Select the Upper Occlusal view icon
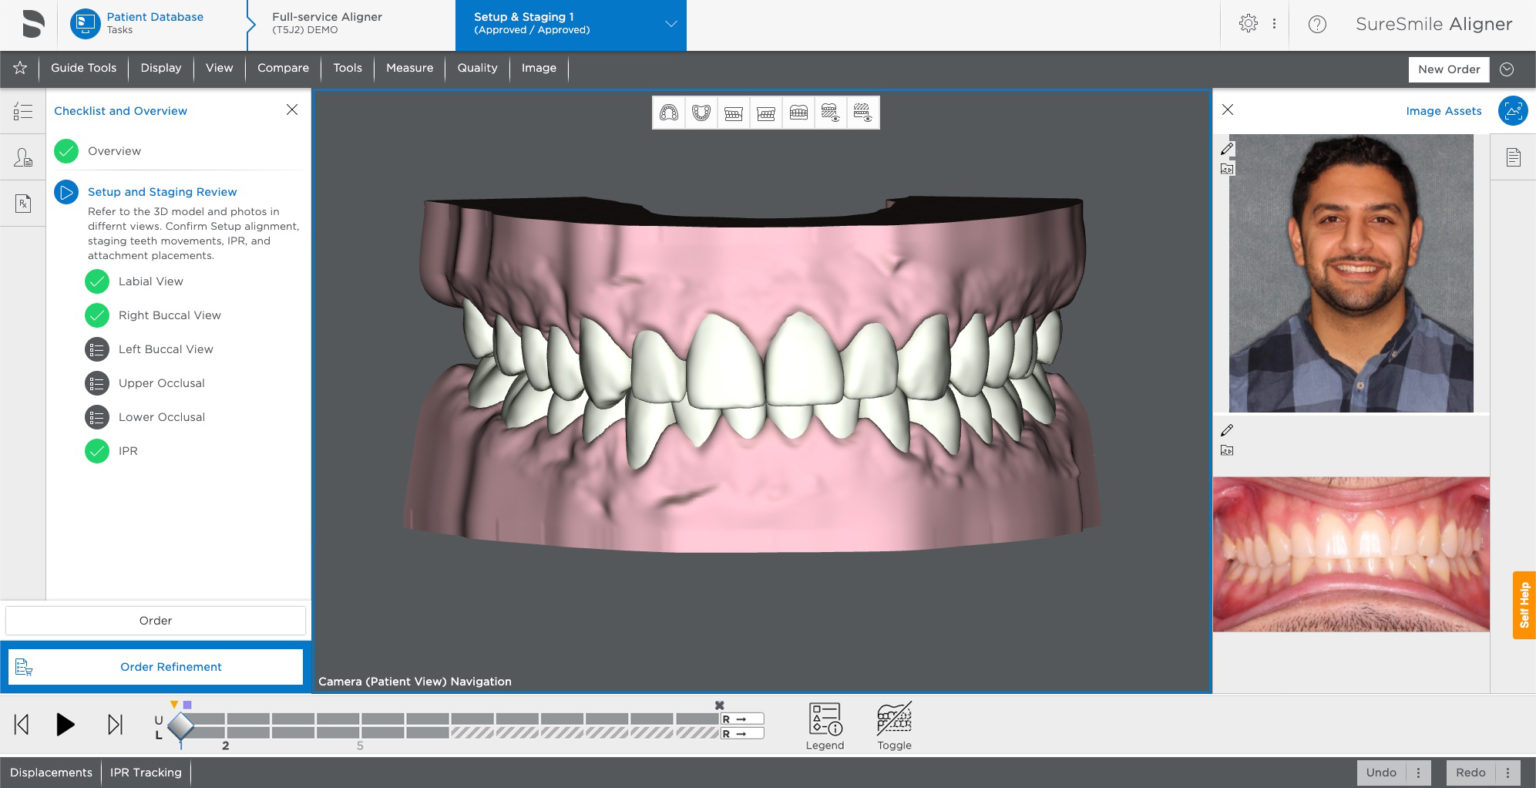1536x788 pixels. [668, 112]
